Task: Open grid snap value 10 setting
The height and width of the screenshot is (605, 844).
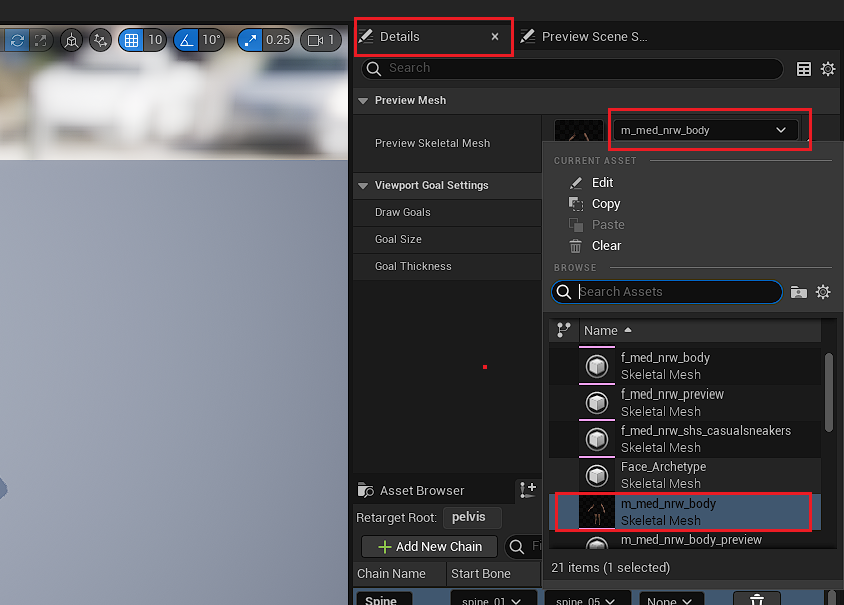Action: pyautogui.click(x=155, y=40)
